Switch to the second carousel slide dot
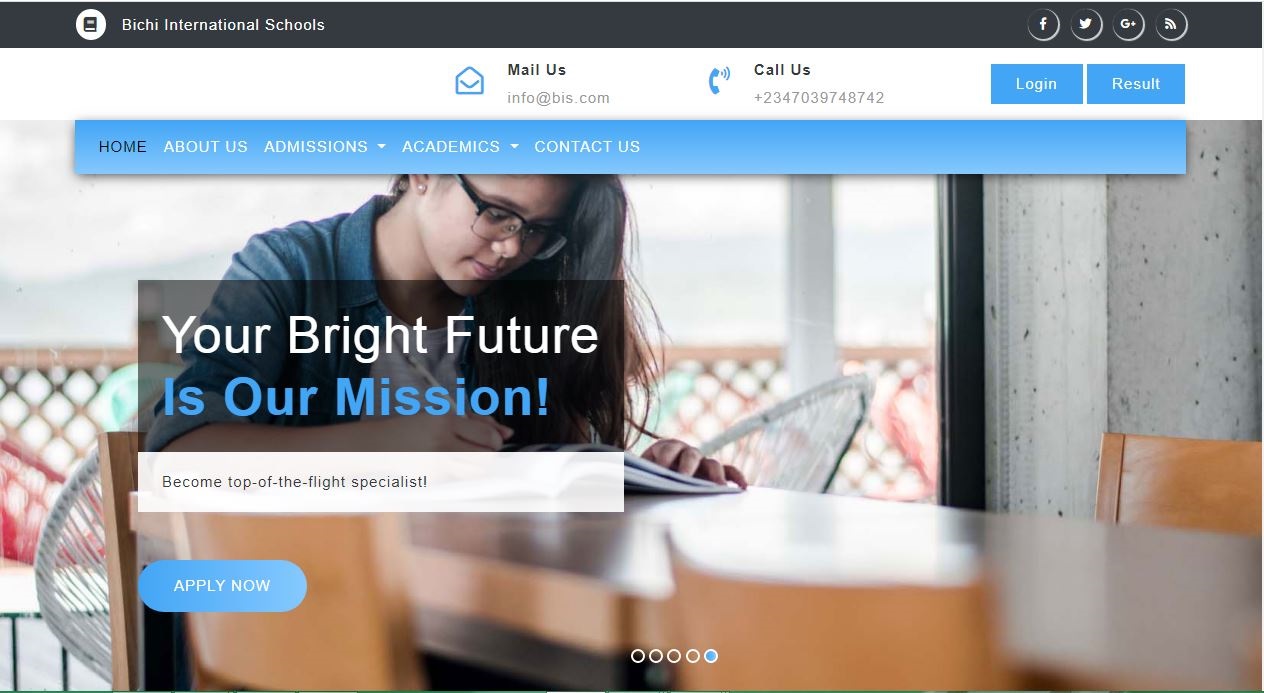Image resolution: width=1264 pixels, height=693 pixels. click(656, 656)
